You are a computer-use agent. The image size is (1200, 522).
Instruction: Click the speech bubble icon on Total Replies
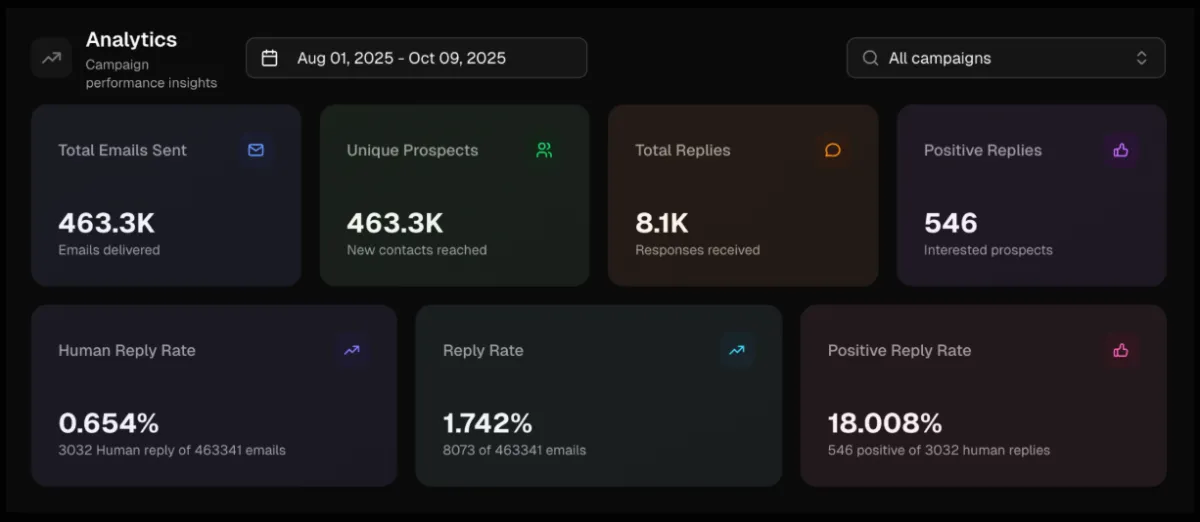pyautogui.click(x=832, y=150)
